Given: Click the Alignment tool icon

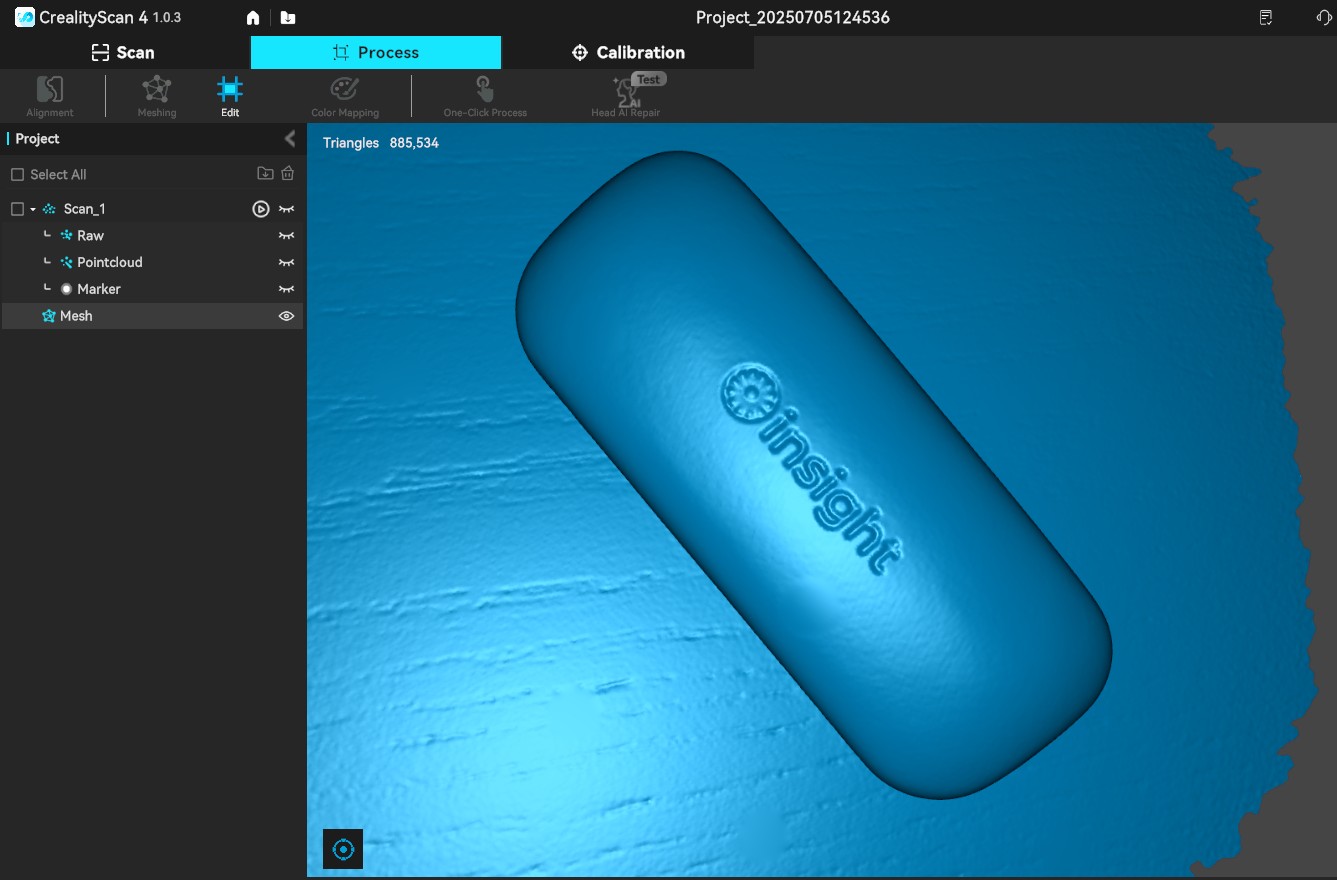Looking at the screenshot, I should tap(50, 91).
